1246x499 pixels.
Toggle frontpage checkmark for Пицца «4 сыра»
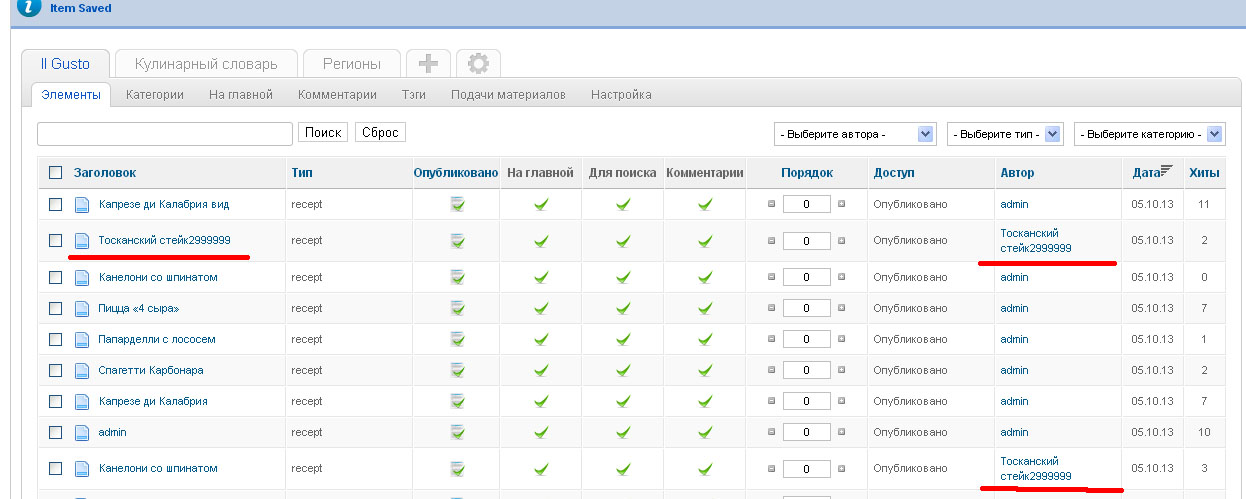[x=540, y=308]
